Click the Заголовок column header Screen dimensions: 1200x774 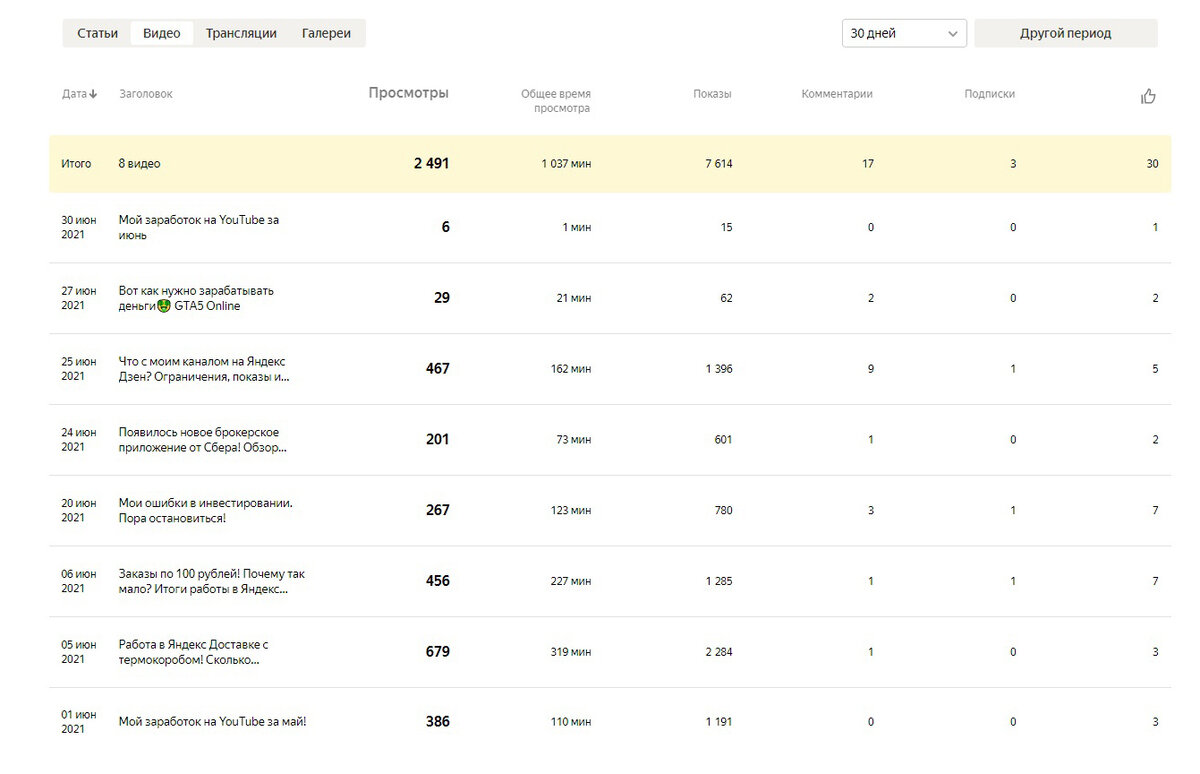pos(146,94)
